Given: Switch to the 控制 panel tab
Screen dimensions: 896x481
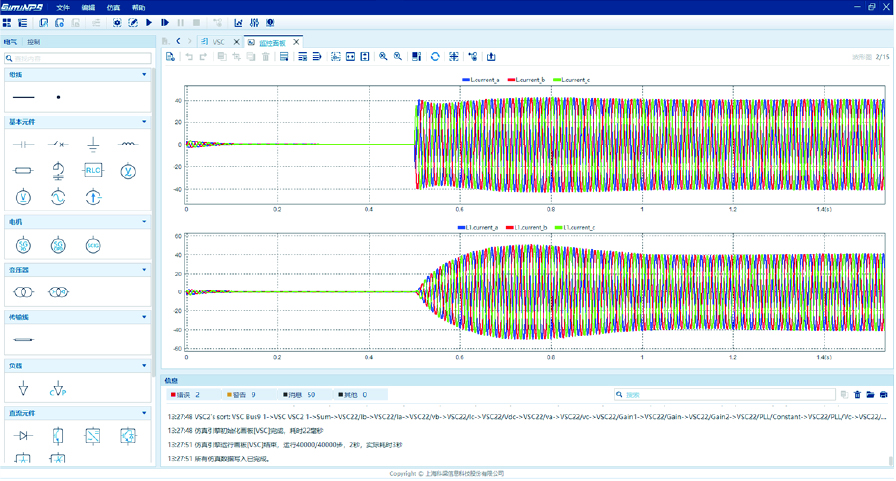Looking at the screenshot, I should coord(34,42).
